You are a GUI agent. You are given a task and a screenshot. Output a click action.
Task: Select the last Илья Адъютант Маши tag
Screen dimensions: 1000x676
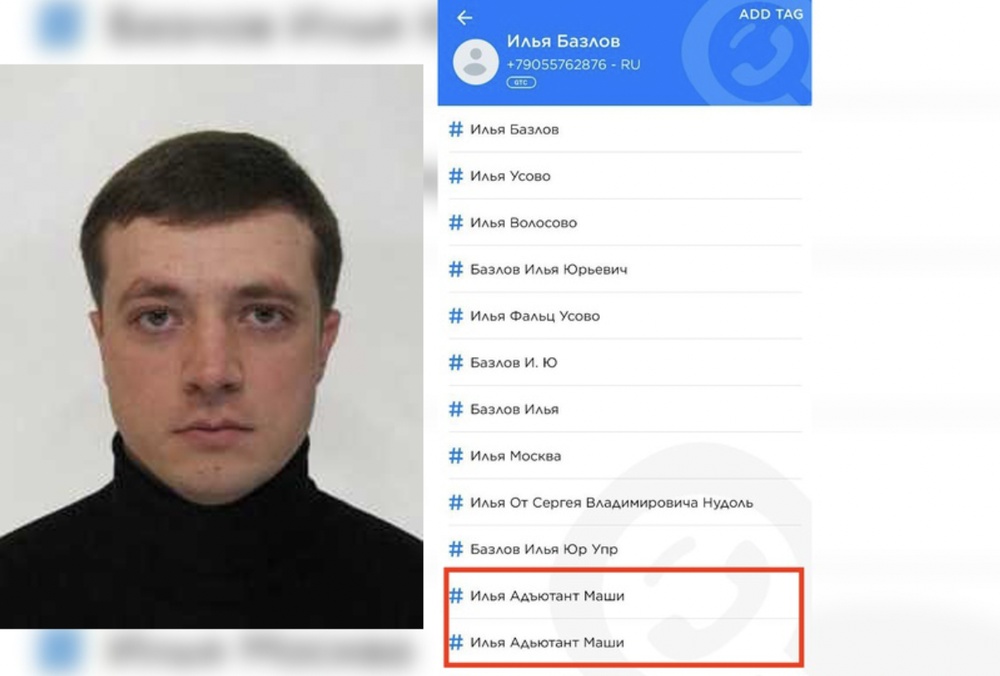(x=625, y=642)
